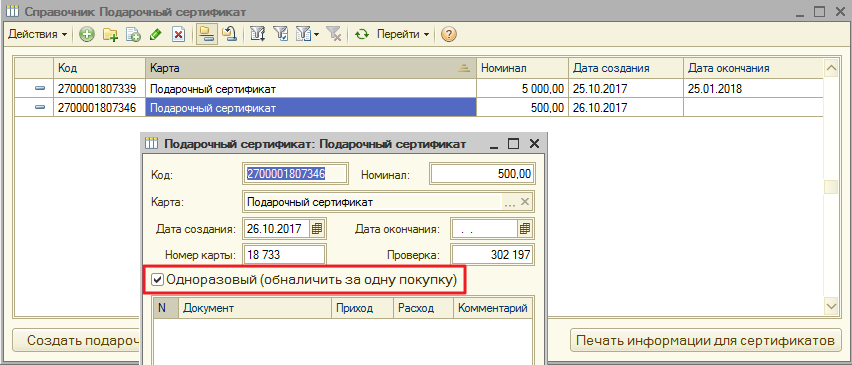Open filter history funnel icon
852x365 pixels.
coord(303,35)
